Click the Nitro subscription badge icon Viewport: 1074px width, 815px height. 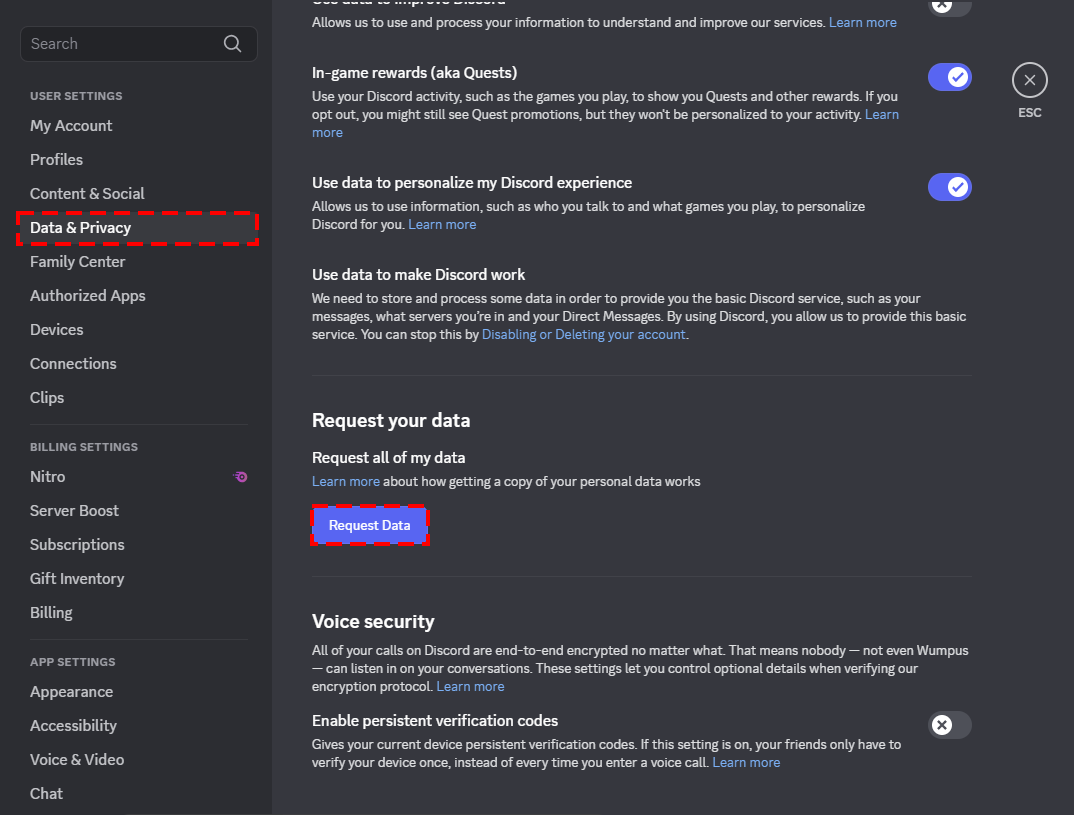(x=240, y=477)
